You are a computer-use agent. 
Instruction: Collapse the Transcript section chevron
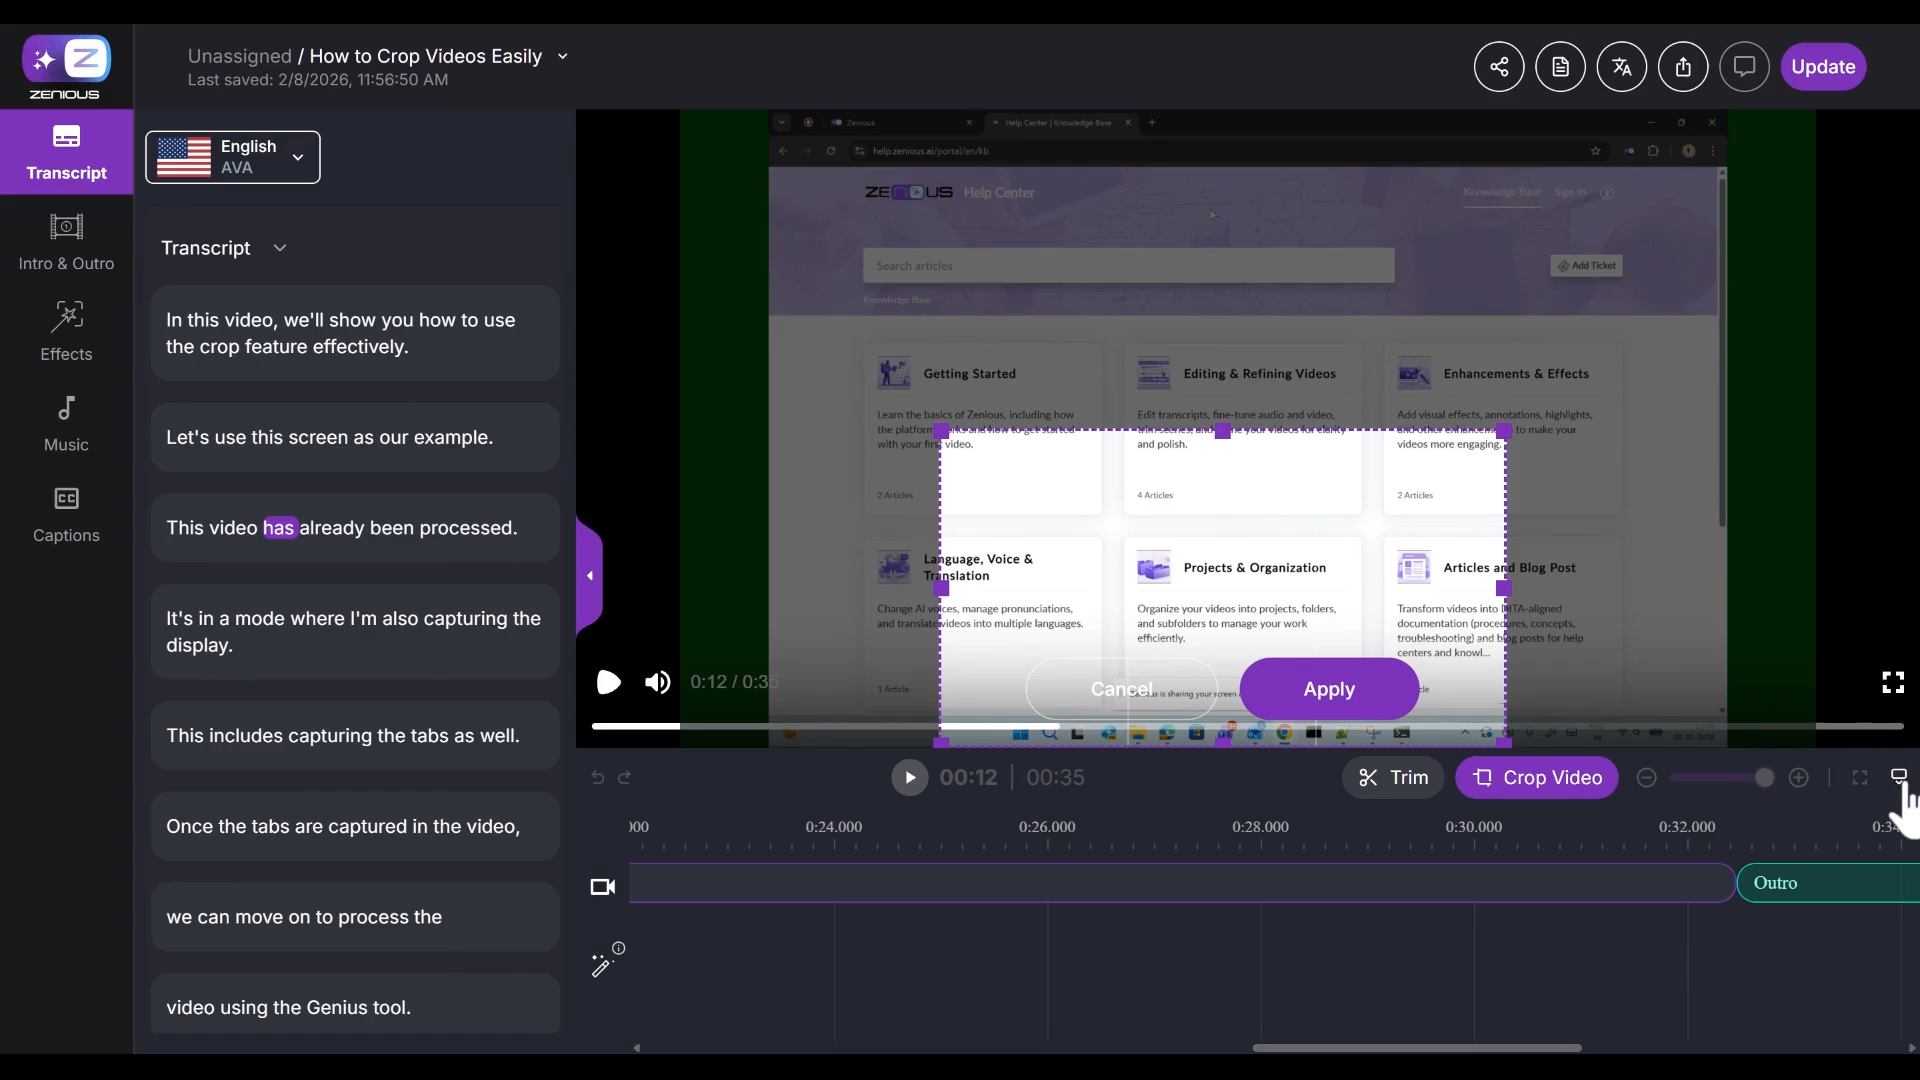point(279,248)
